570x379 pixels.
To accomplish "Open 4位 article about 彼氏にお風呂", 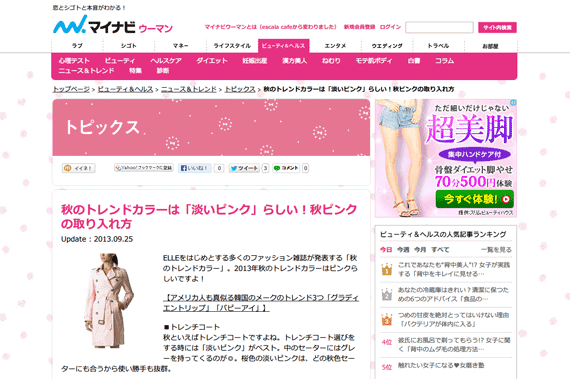I will tap(454, 344).
